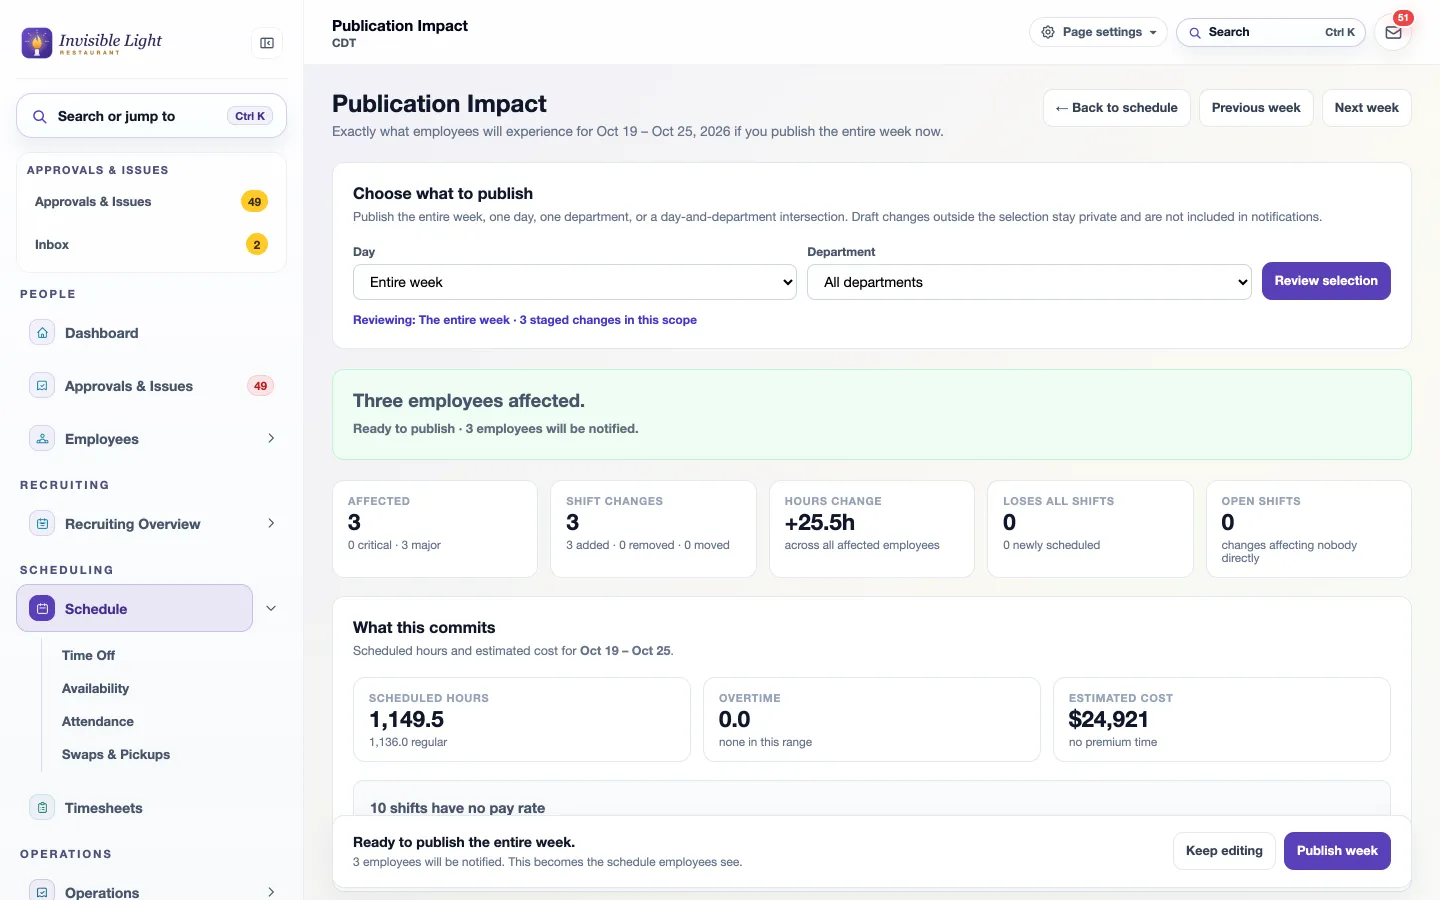Click the Timesheets clipboard icon

click(42, 808)
